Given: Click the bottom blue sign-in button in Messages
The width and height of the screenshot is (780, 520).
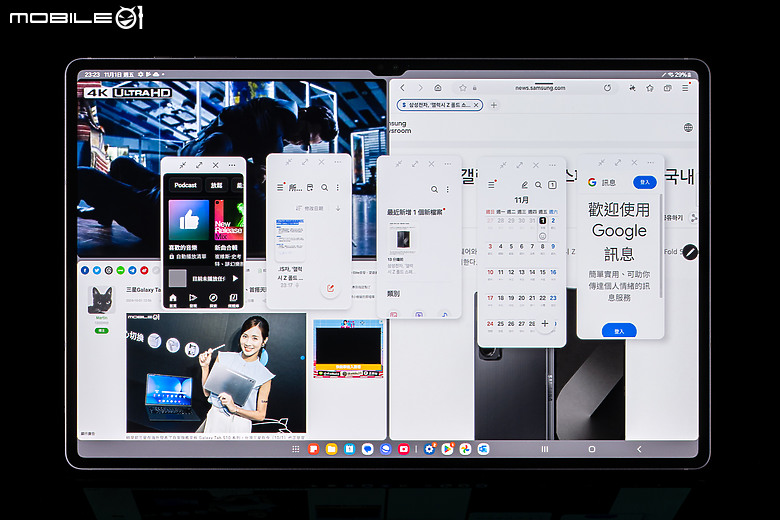Looking at the screenshot, I should click(x=619, y=331).
